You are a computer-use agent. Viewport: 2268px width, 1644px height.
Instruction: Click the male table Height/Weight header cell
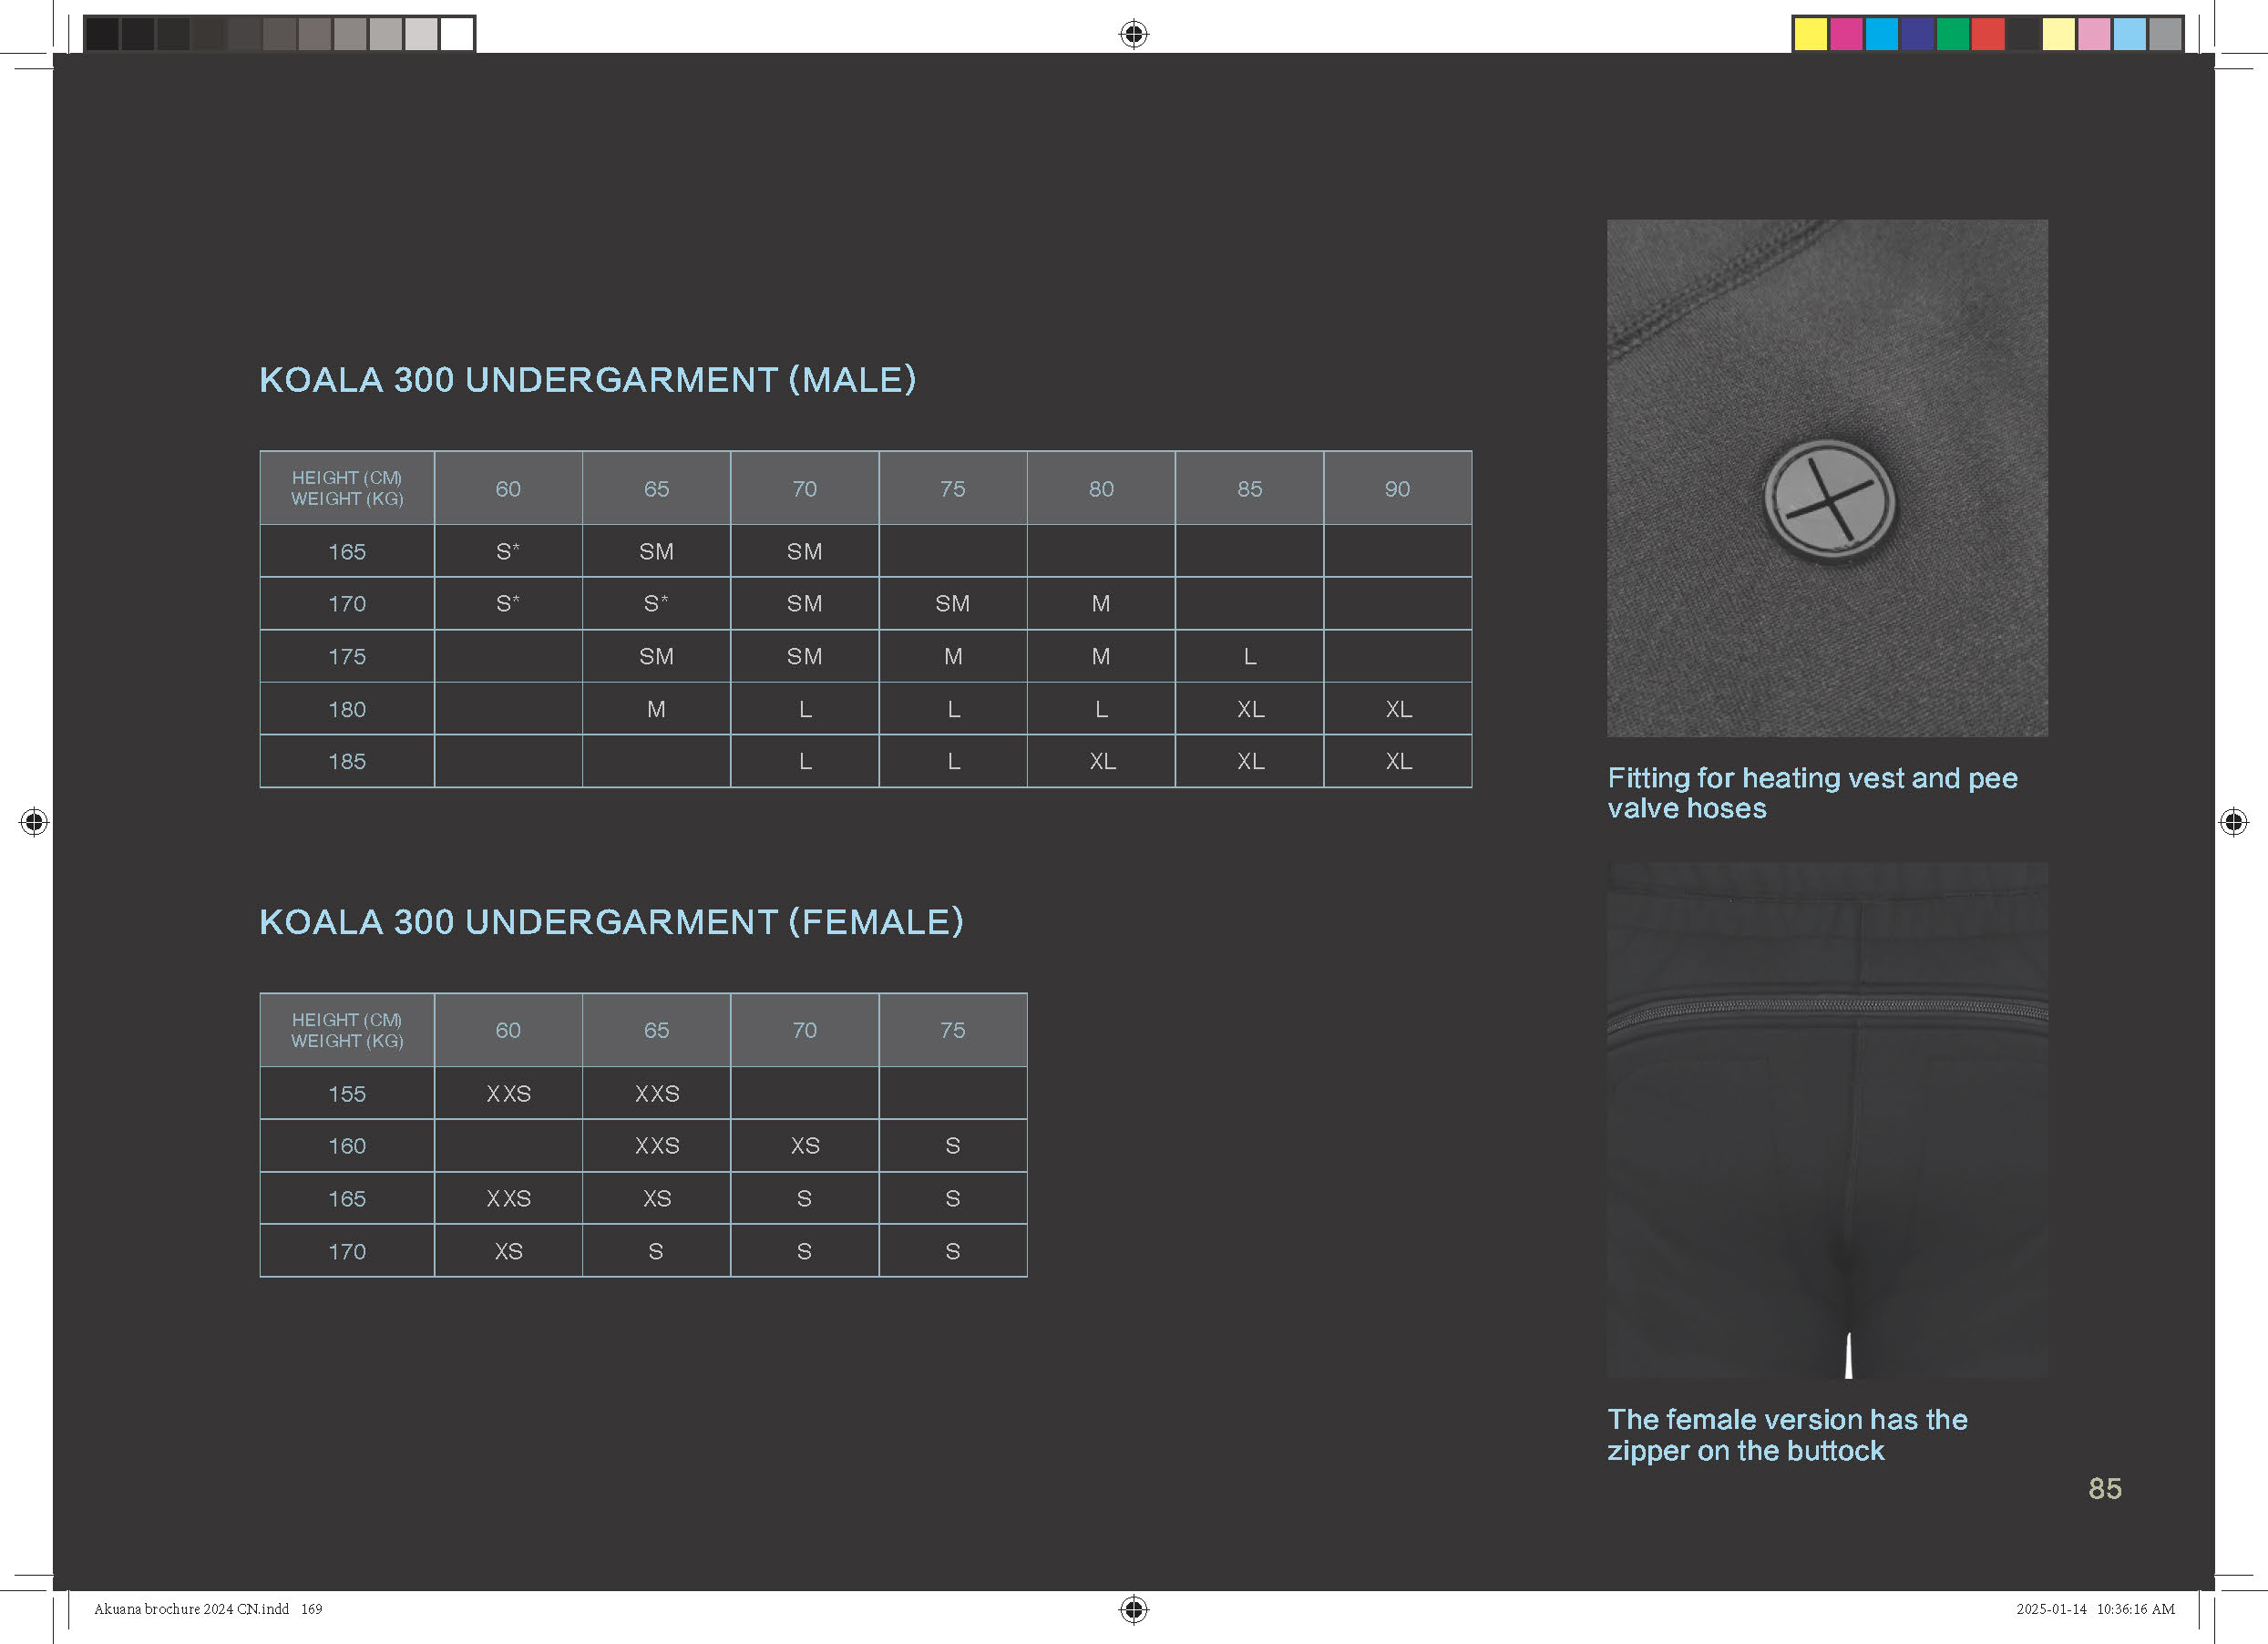click(347, 488)
